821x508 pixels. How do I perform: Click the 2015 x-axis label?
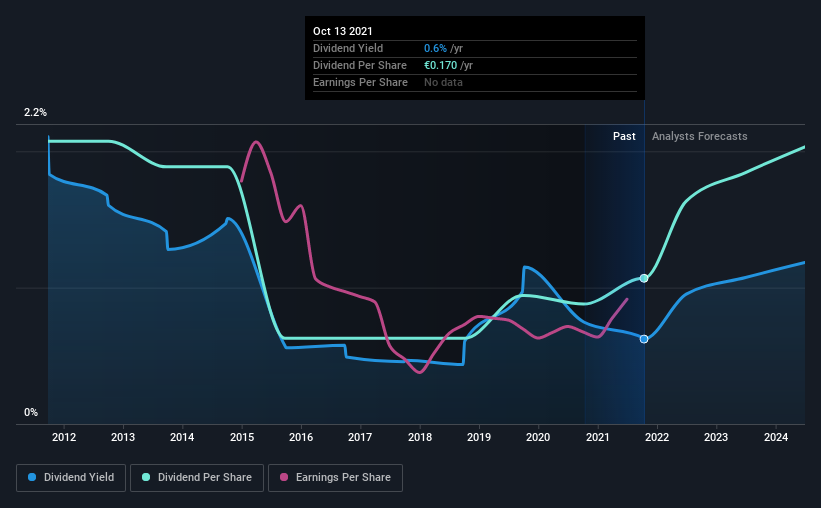(x=242, y=437)
